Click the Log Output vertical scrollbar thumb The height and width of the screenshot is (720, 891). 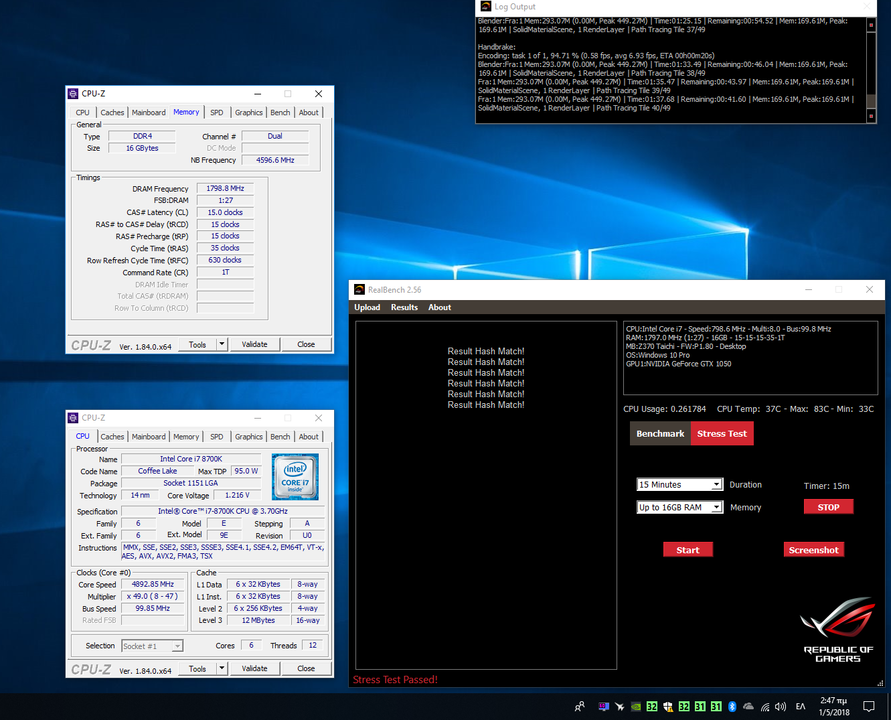coord(871,101)
